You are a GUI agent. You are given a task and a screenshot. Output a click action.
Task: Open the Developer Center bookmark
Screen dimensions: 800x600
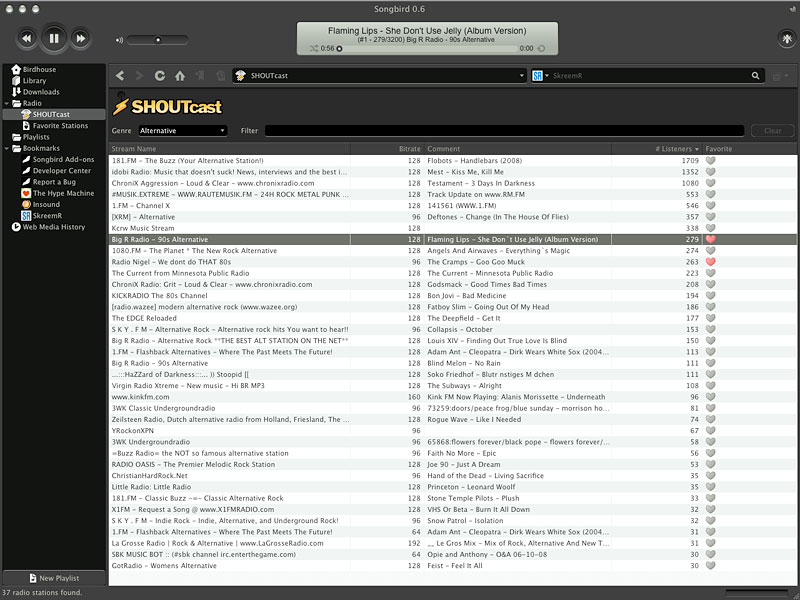[61, 170]
